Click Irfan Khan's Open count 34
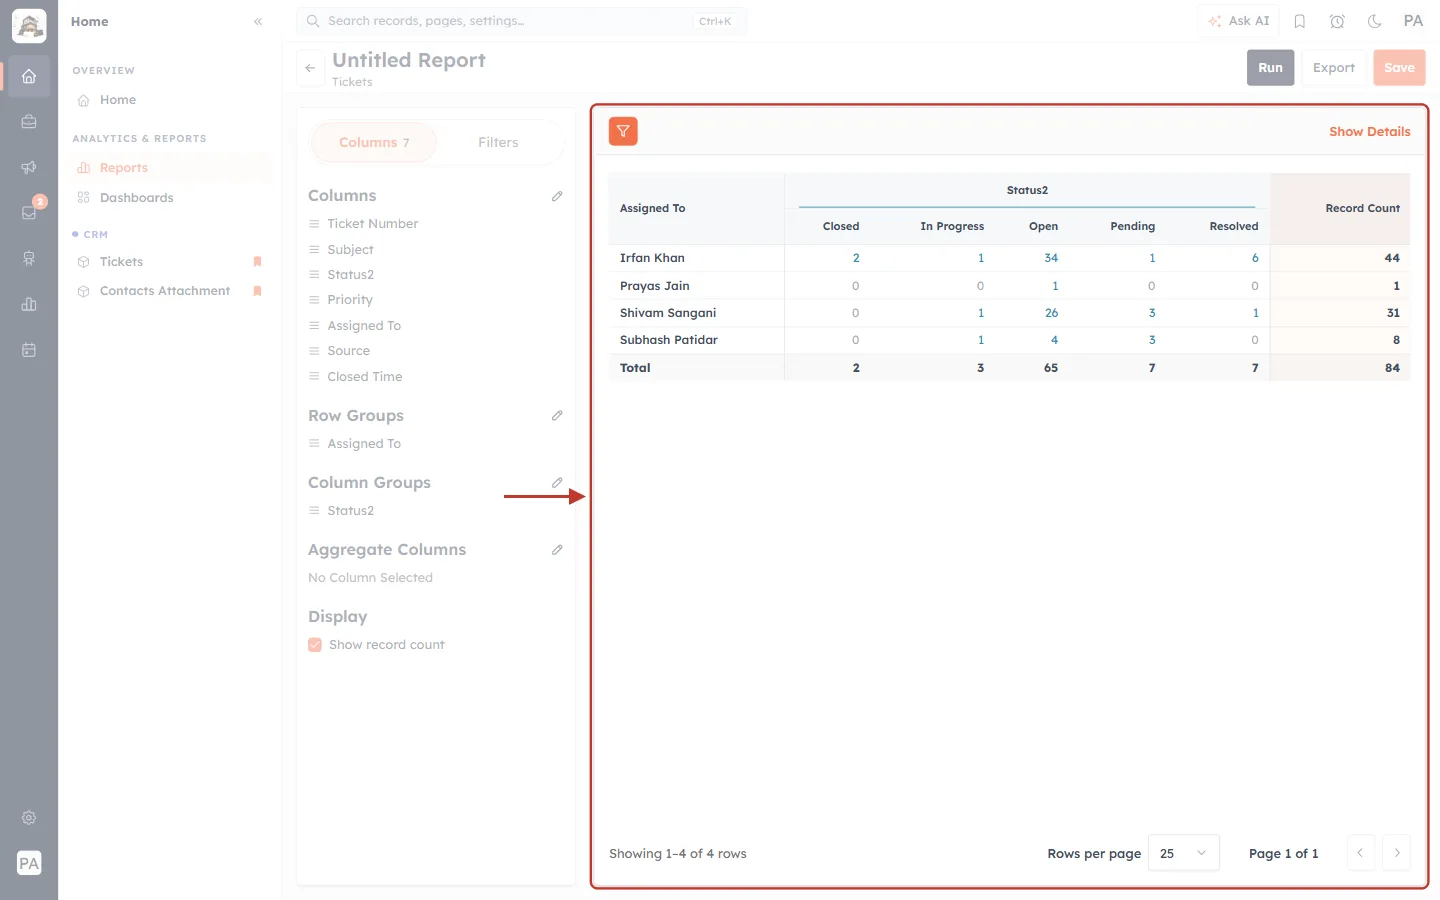 click(x=1051, y=258)
